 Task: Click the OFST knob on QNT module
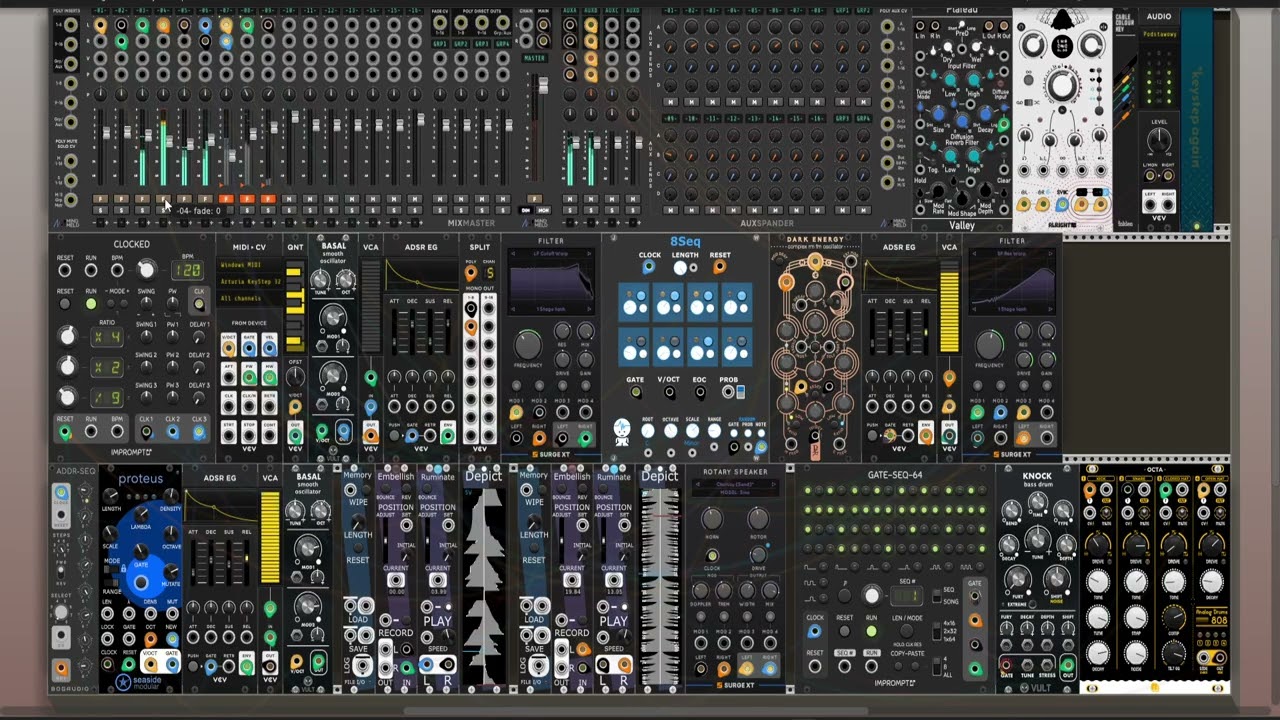coord(295,377)
